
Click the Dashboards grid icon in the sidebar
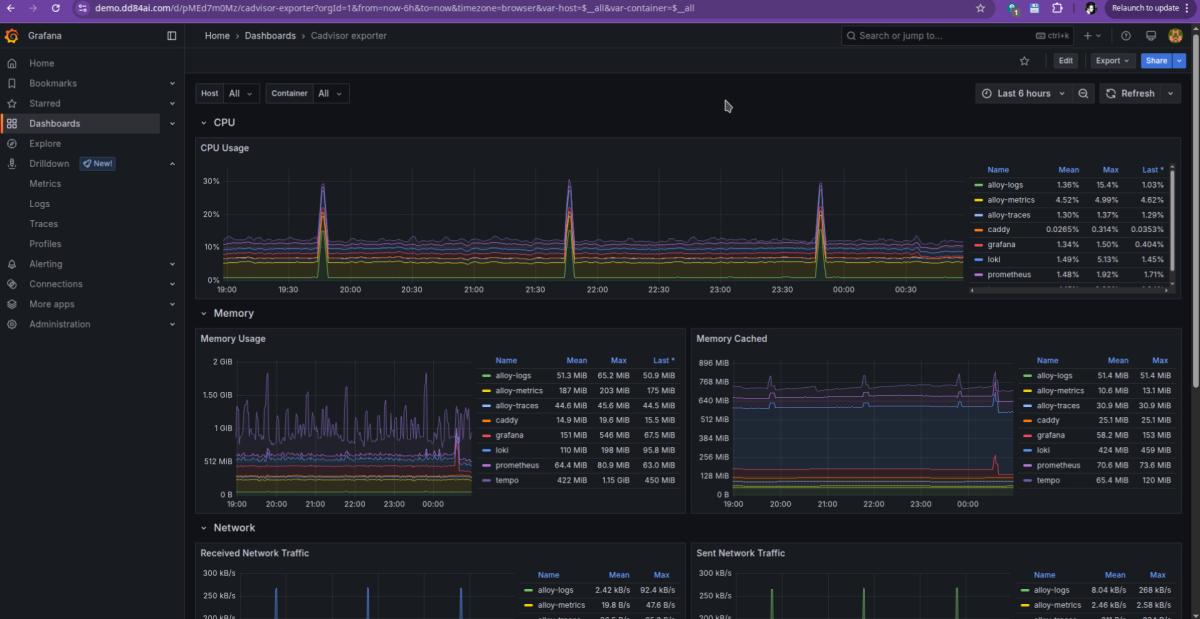tap(12, 124)
